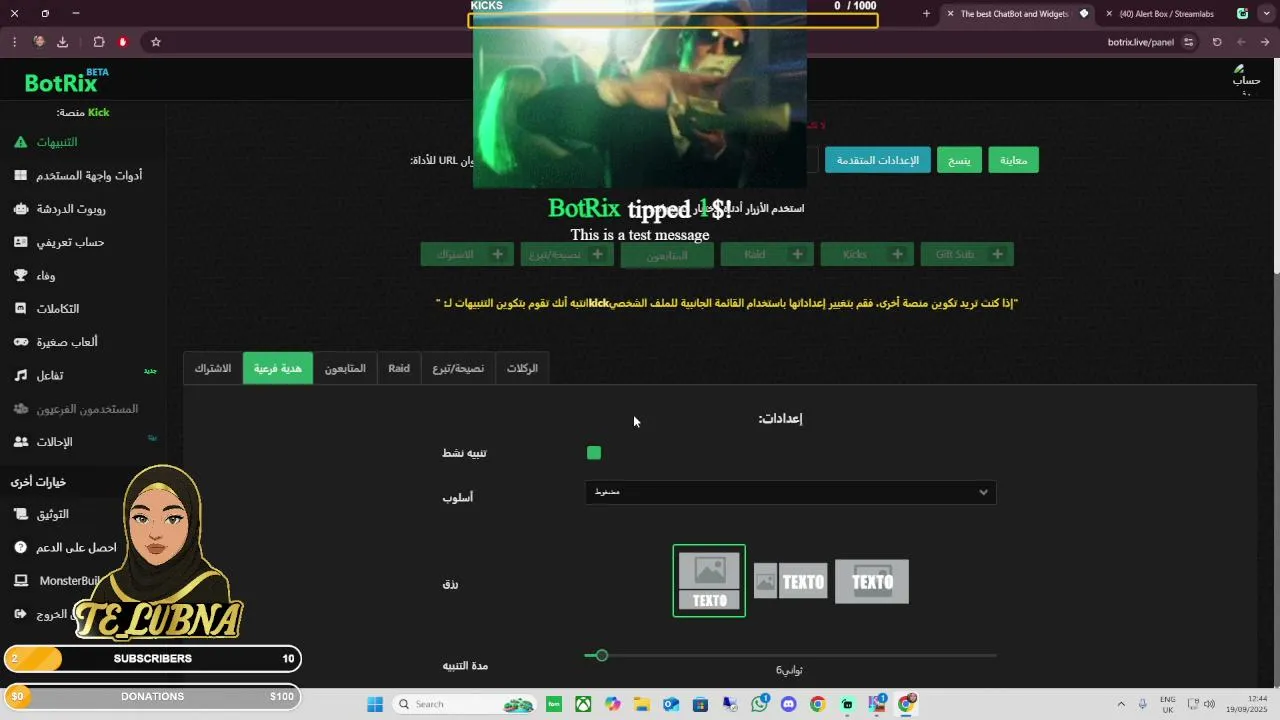The image size is (1280, 720).
Task: Trigger the Raid test alert button
Action: [767, 254]
